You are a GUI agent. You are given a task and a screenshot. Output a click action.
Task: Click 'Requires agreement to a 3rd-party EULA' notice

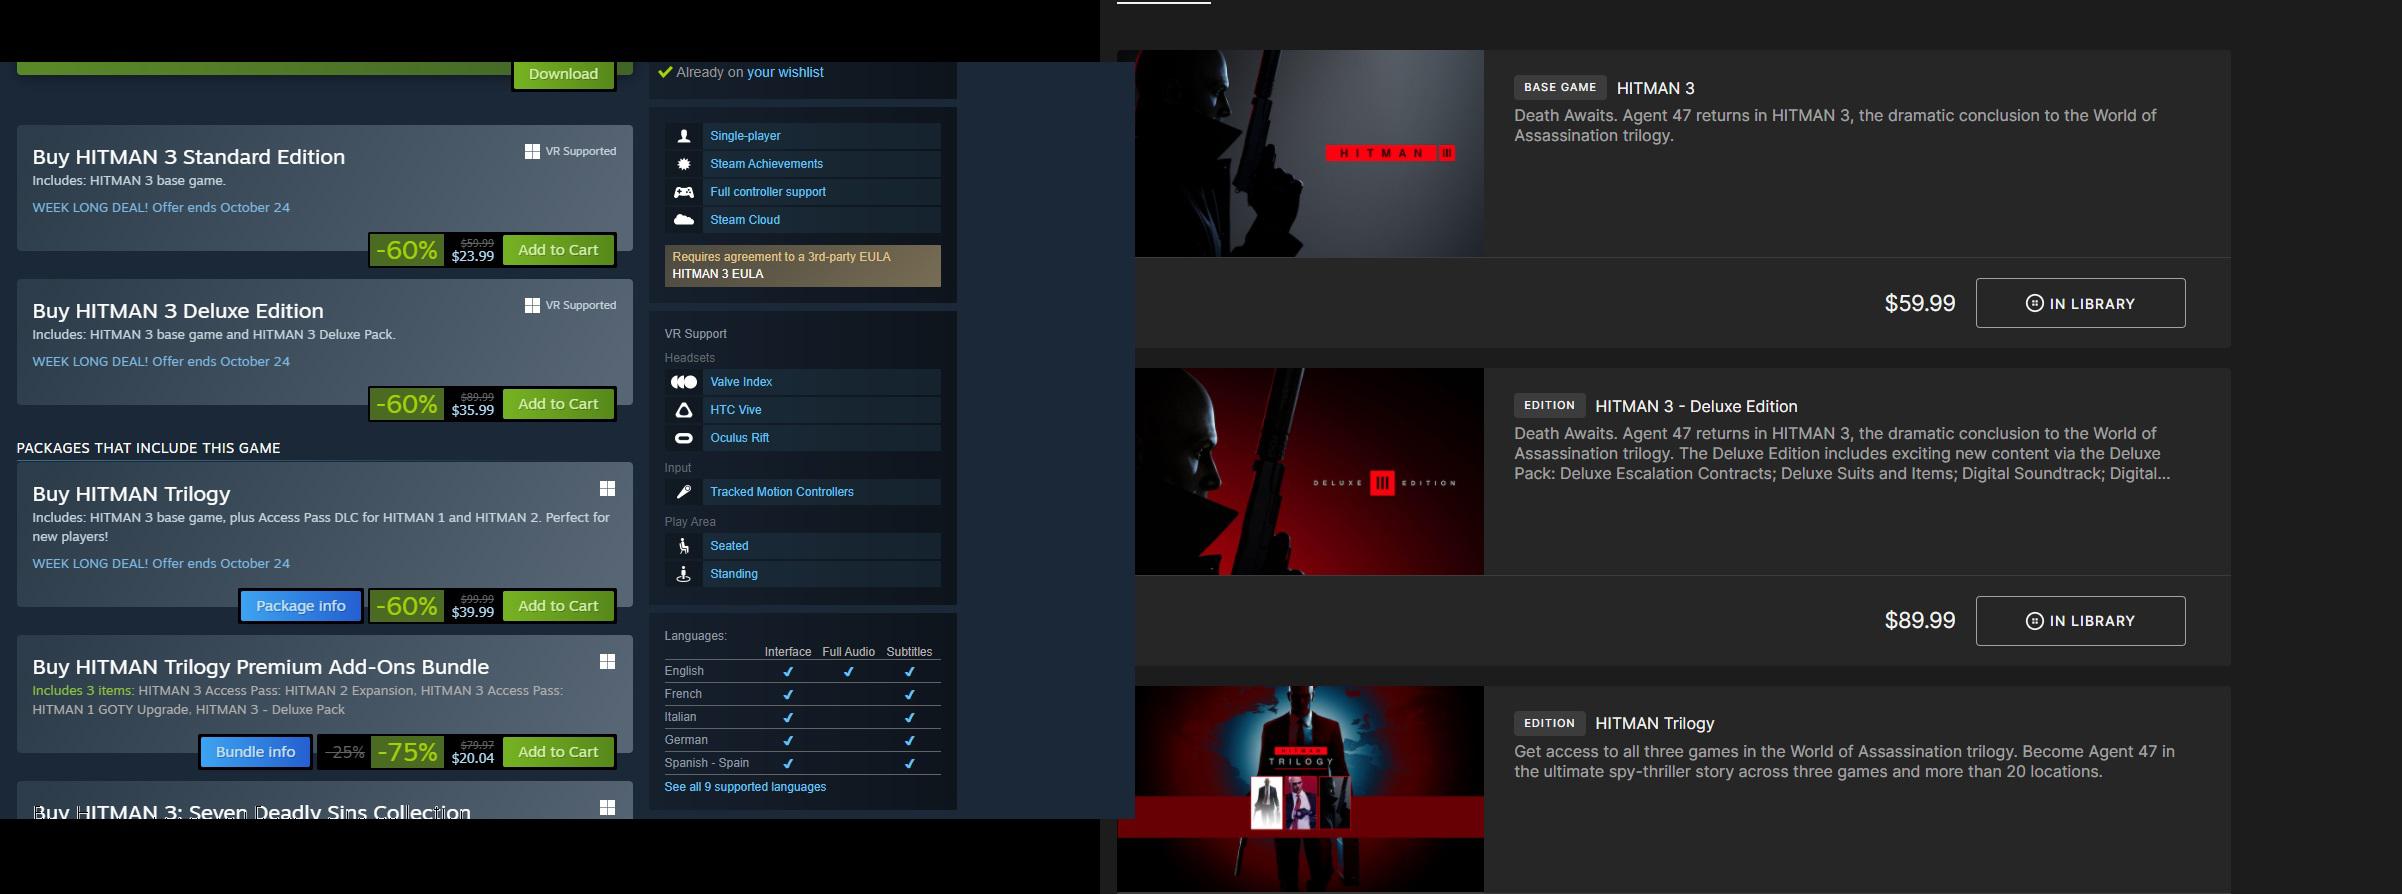pyautogui.click(x=781, y=257)
